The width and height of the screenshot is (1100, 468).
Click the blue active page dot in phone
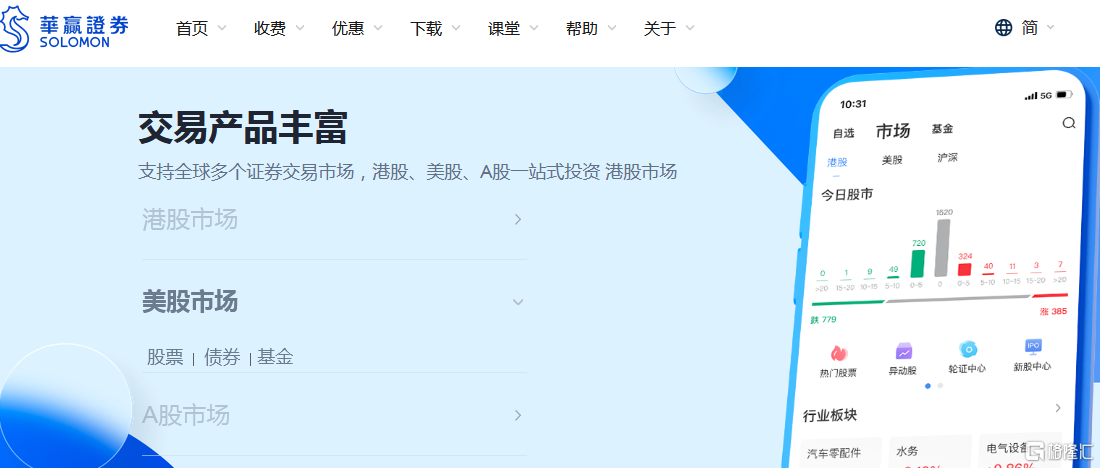pos(928,386)
